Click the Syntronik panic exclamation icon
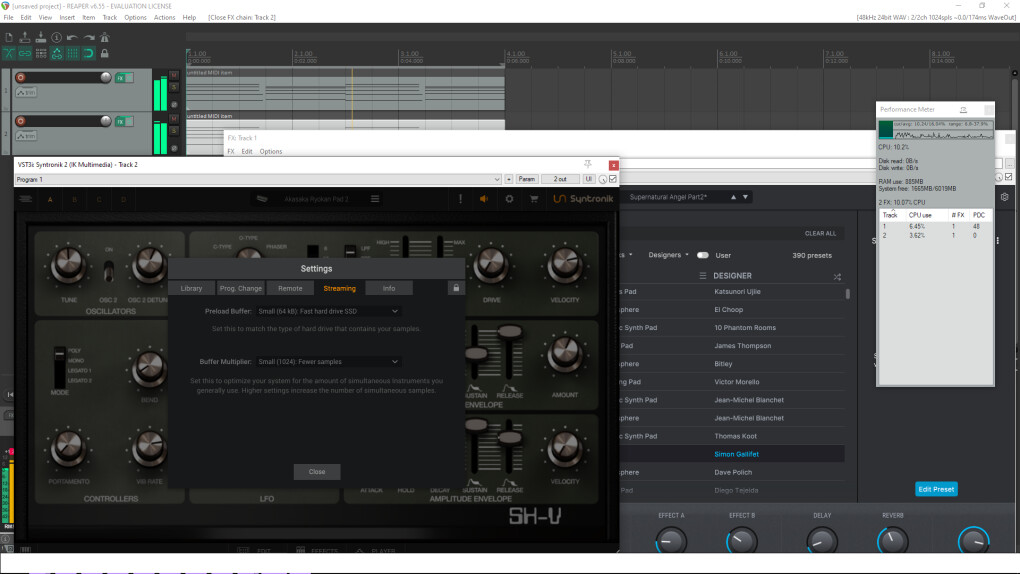Screen dimensions: 1020x574 point(461,199)
